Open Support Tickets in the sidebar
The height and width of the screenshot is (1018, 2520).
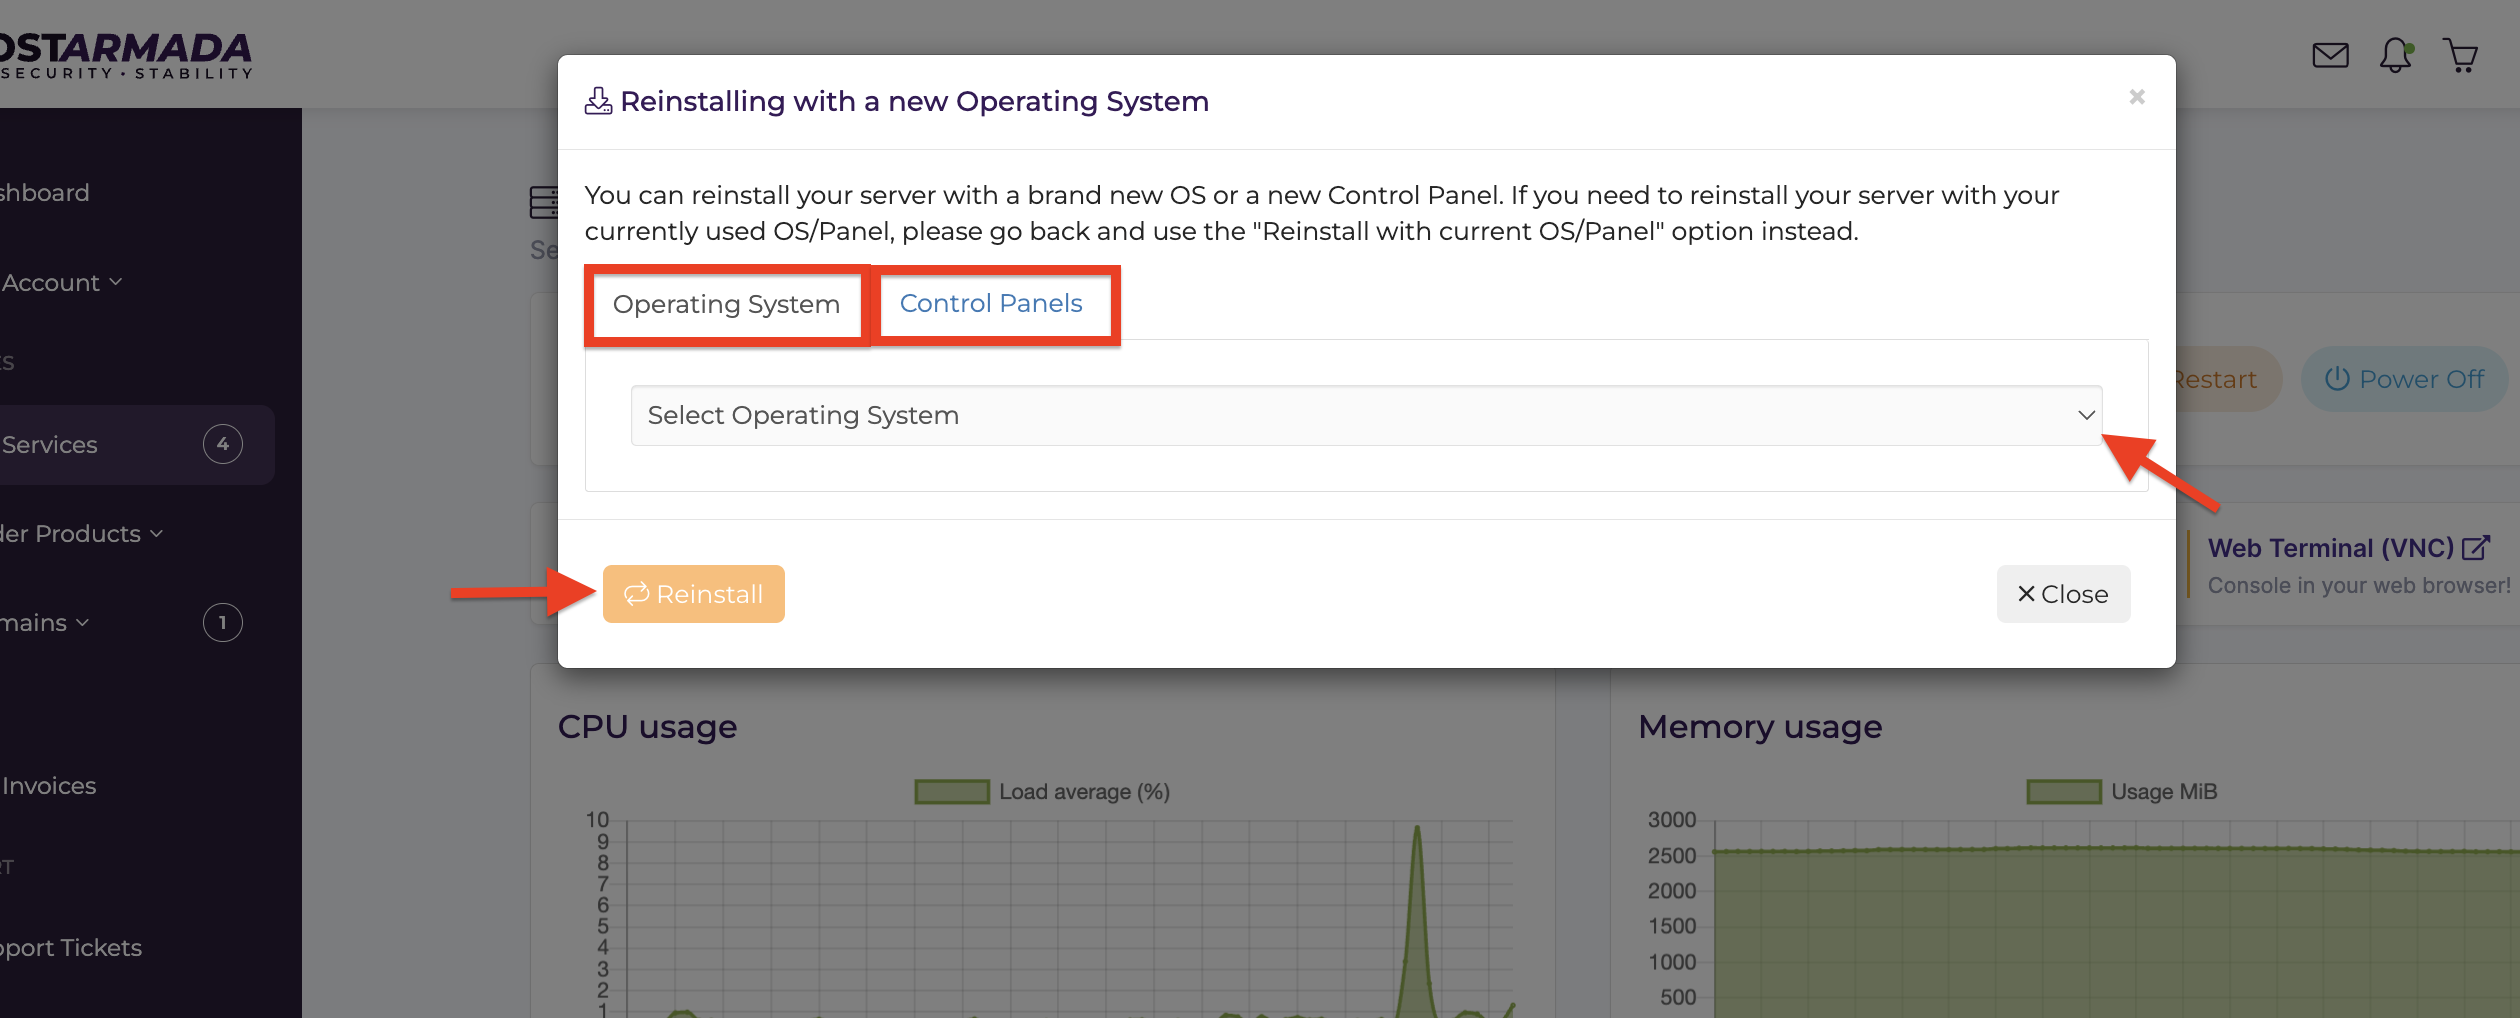71,948
